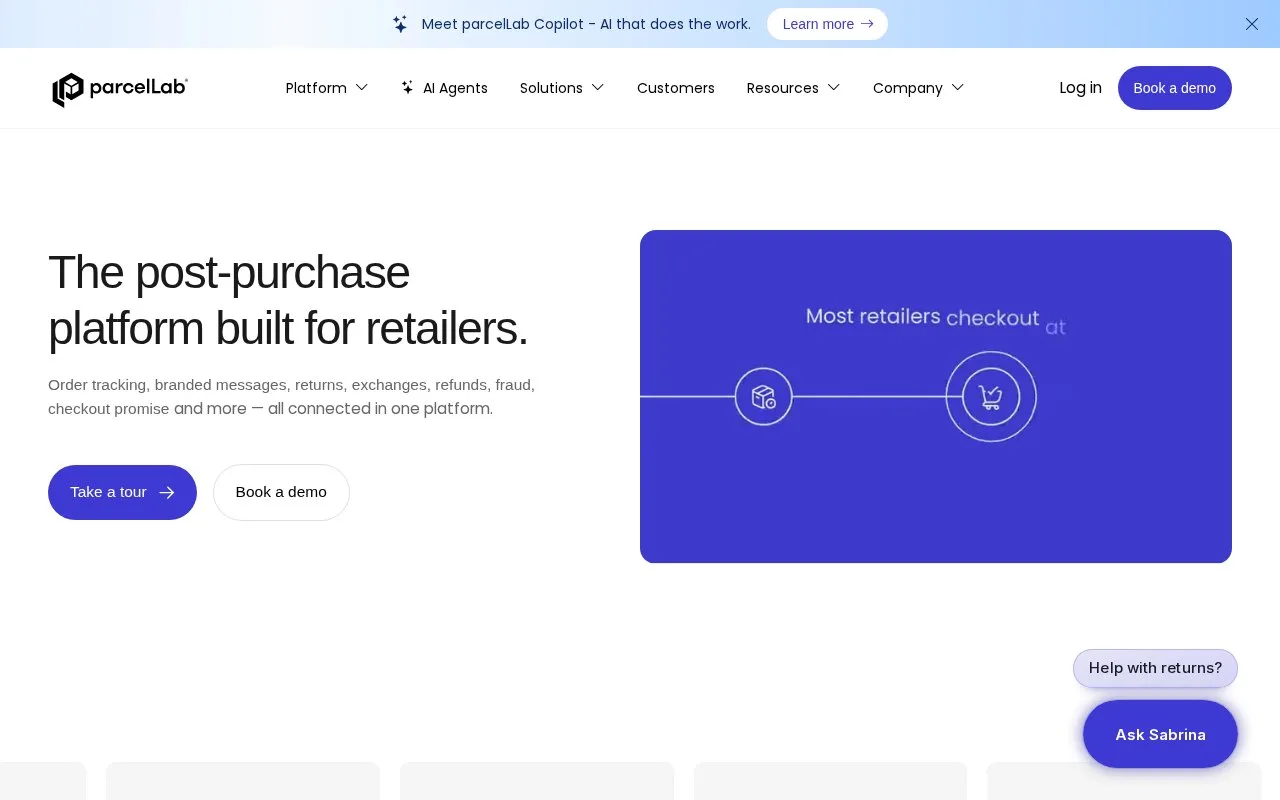
Task: Click the Take a tour button
Action: (x=122, y=492)
